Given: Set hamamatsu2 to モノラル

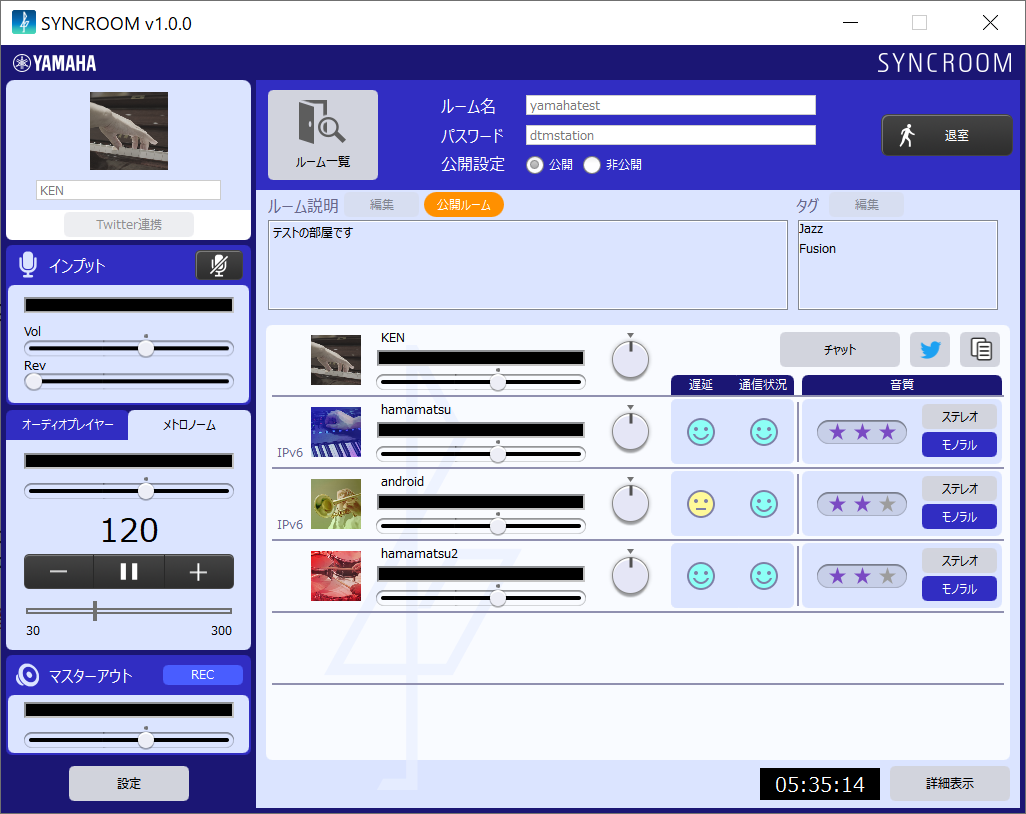Looking at the screenshot, I should click(x=959, y=589).
